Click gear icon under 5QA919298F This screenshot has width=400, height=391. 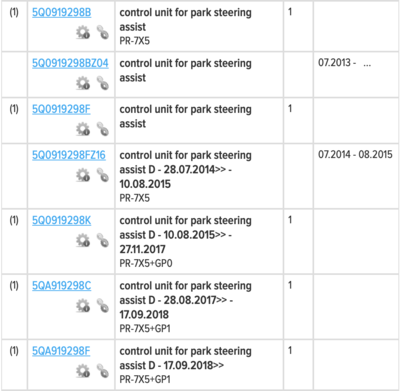click(83, 371)
